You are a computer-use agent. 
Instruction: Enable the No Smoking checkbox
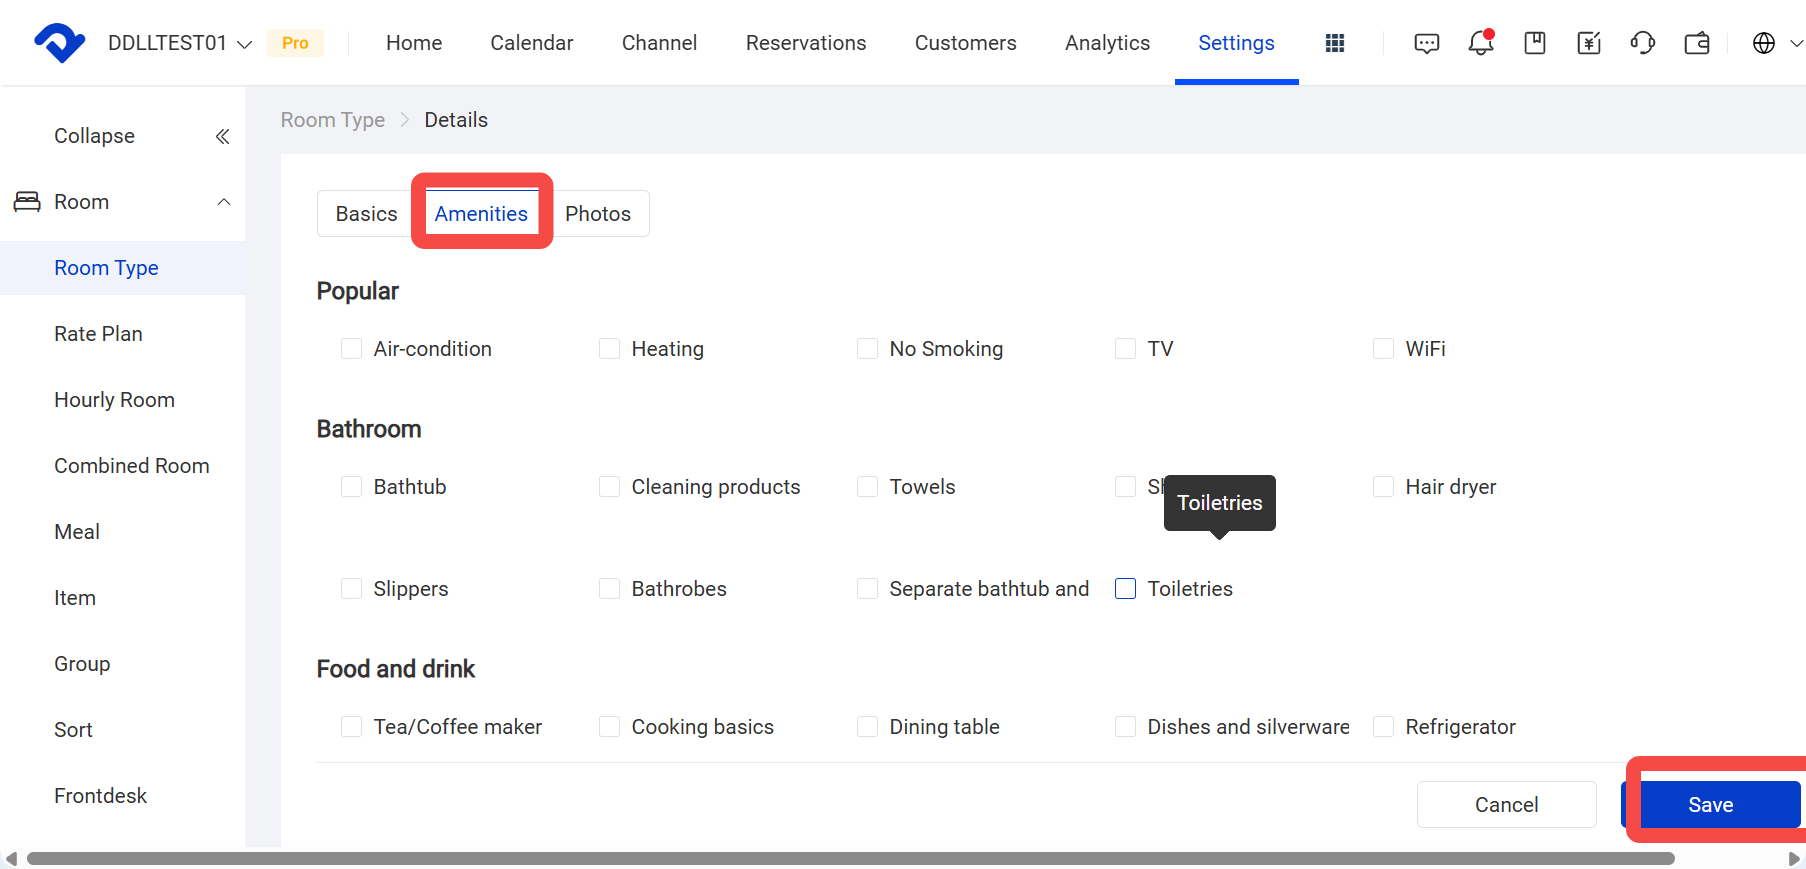tap(867, 349)
